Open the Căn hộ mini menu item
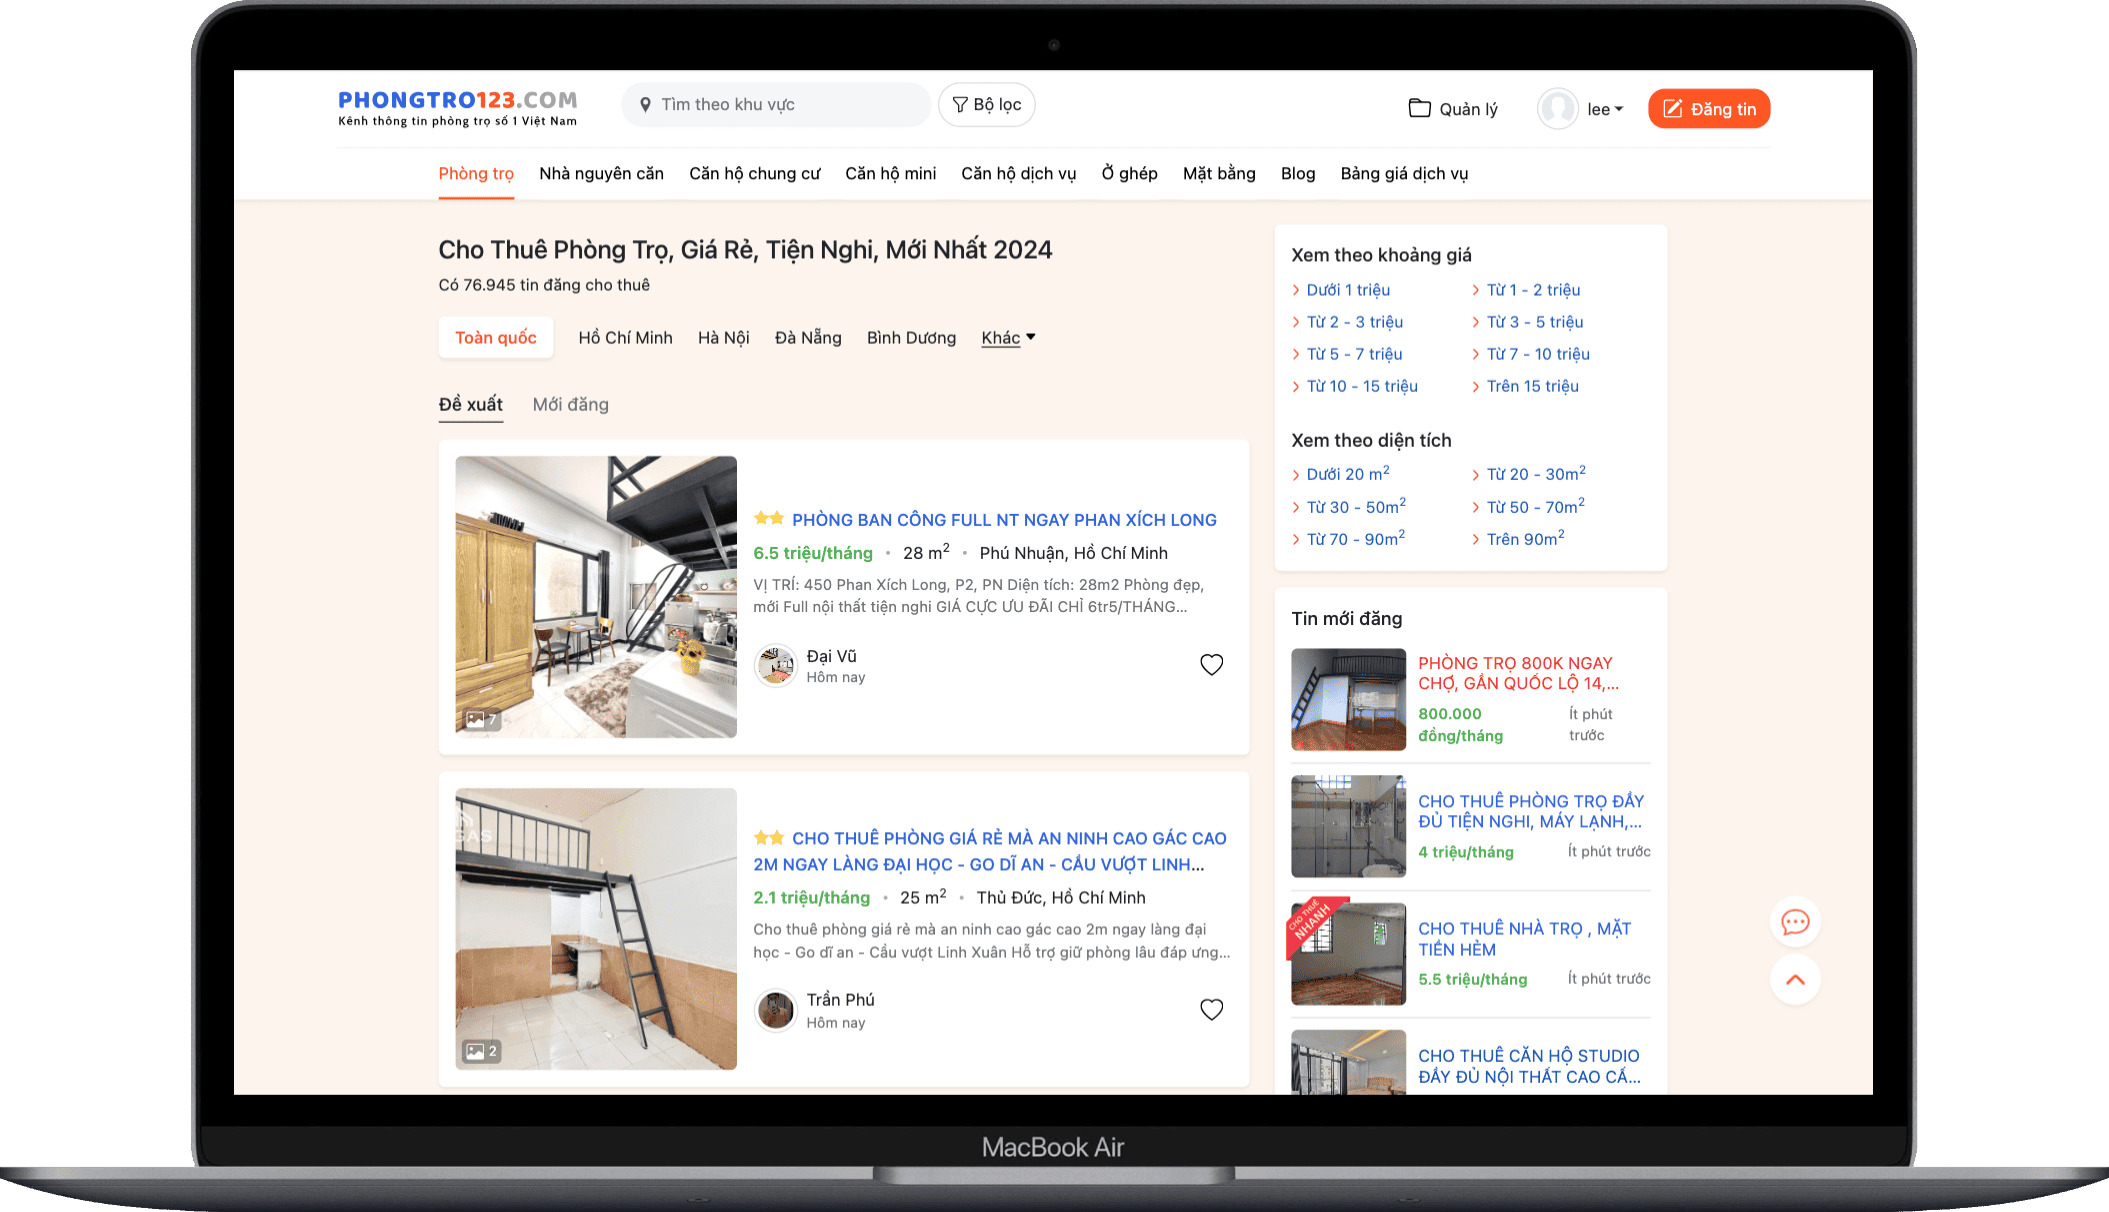The width and height of the screenshot is (2109, 1212). (890, 174)
